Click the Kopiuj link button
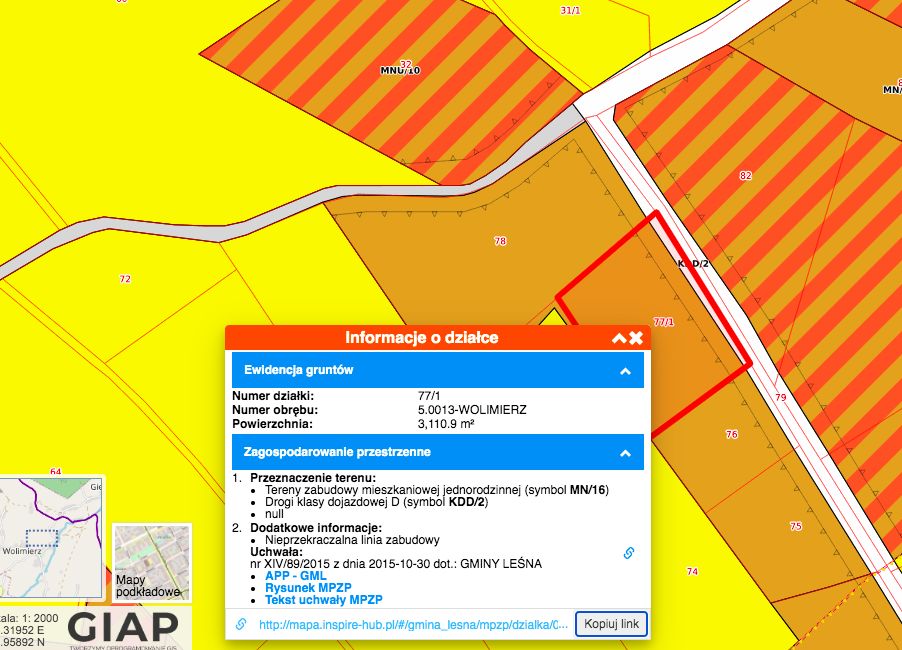 tap(611, 624)
